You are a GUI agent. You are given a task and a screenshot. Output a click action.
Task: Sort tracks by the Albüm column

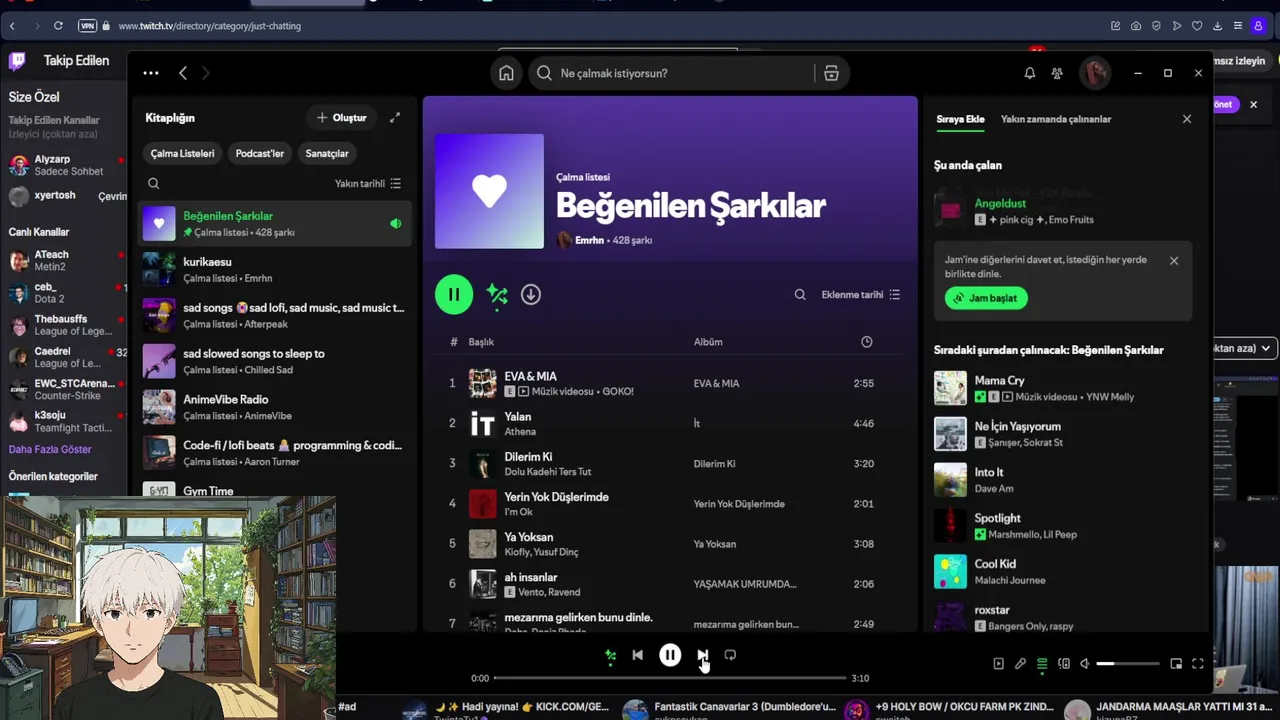coord(708,342)
